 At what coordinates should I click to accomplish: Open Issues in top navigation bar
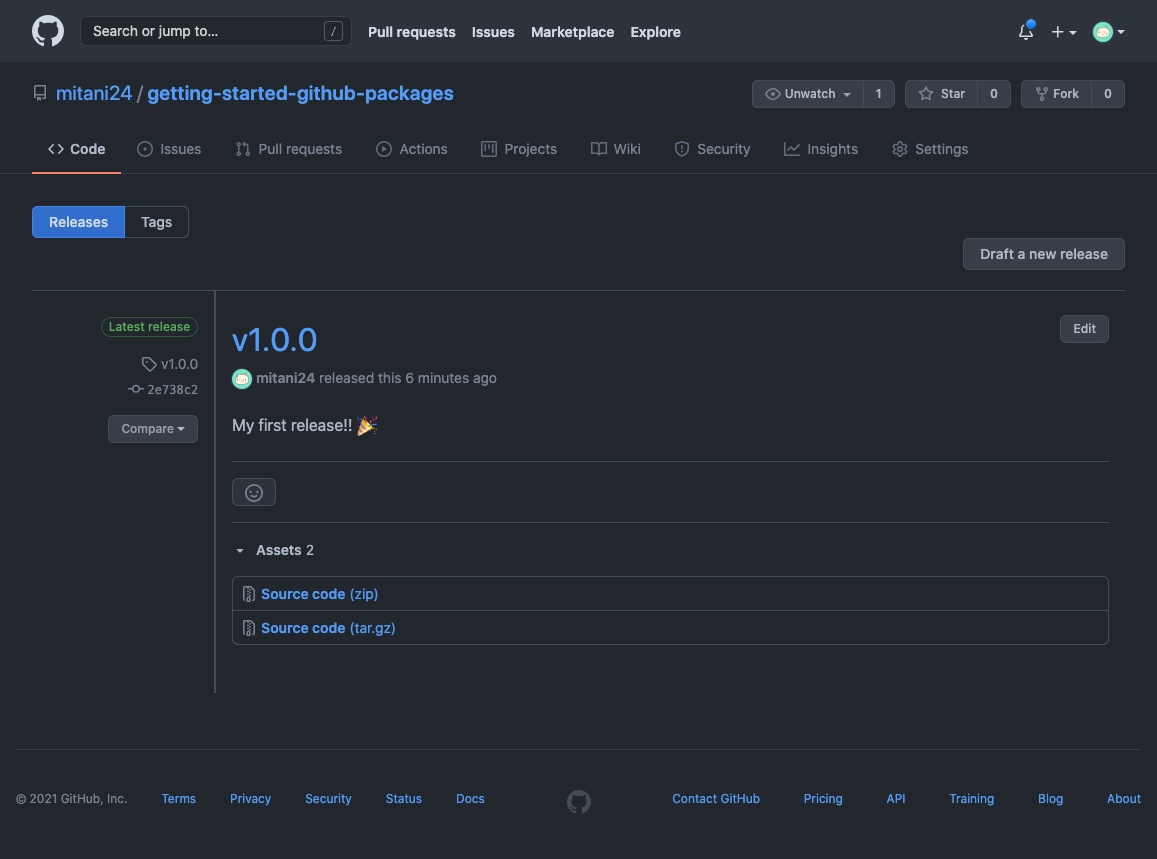click(x=493, y=32)
